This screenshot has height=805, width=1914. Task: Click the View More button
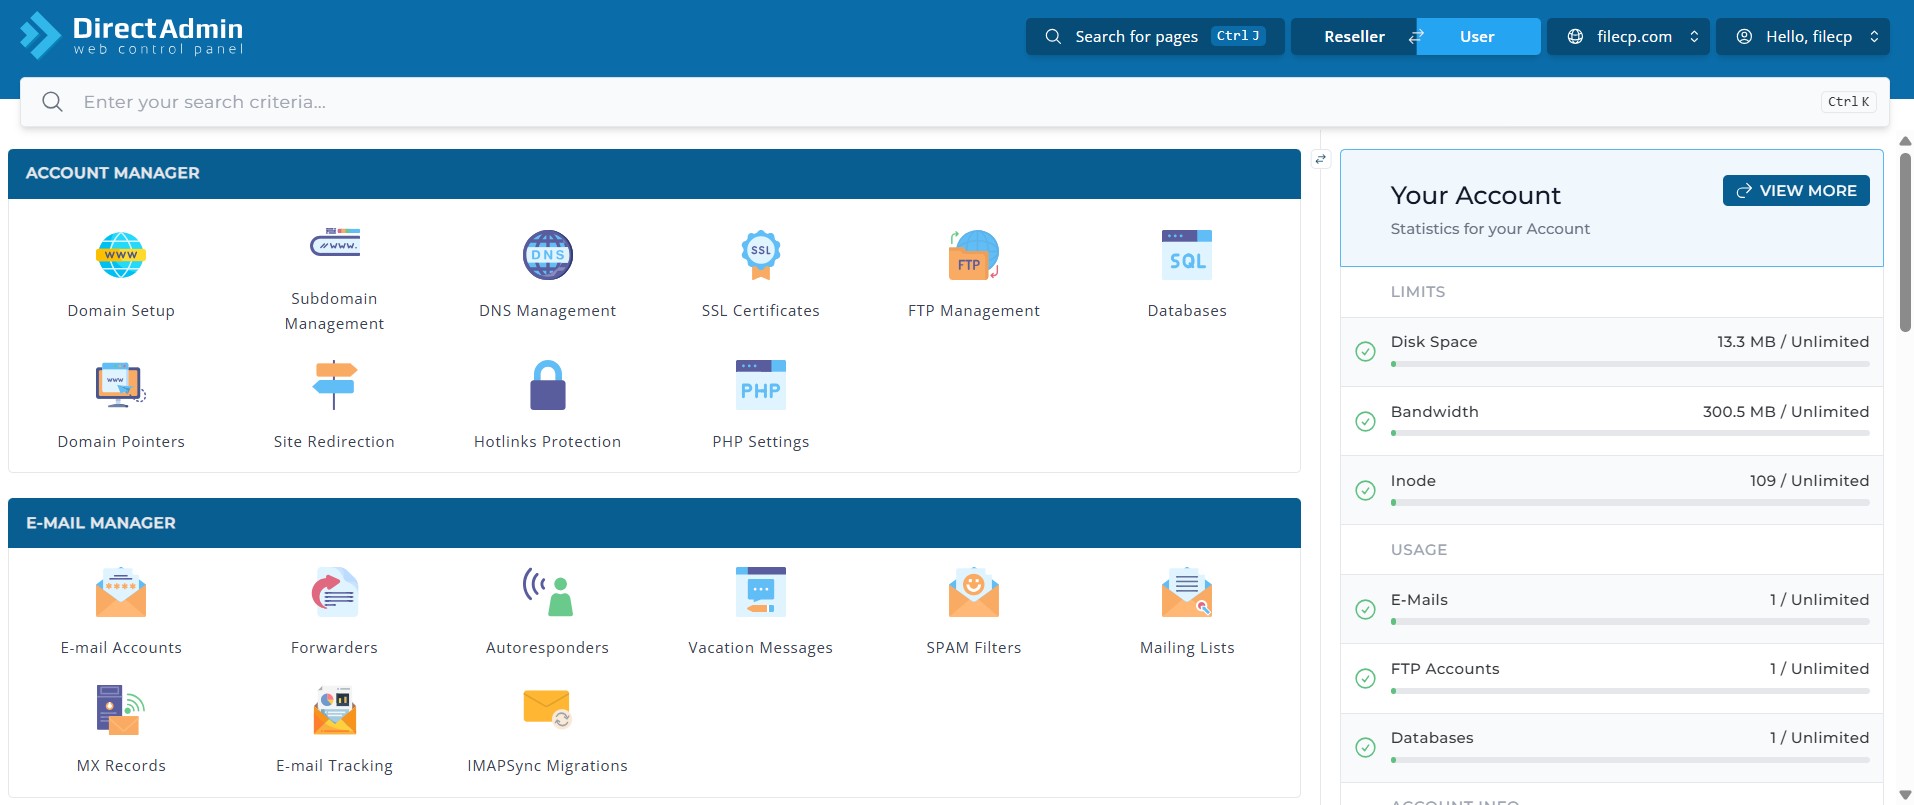pos(1796,191)
